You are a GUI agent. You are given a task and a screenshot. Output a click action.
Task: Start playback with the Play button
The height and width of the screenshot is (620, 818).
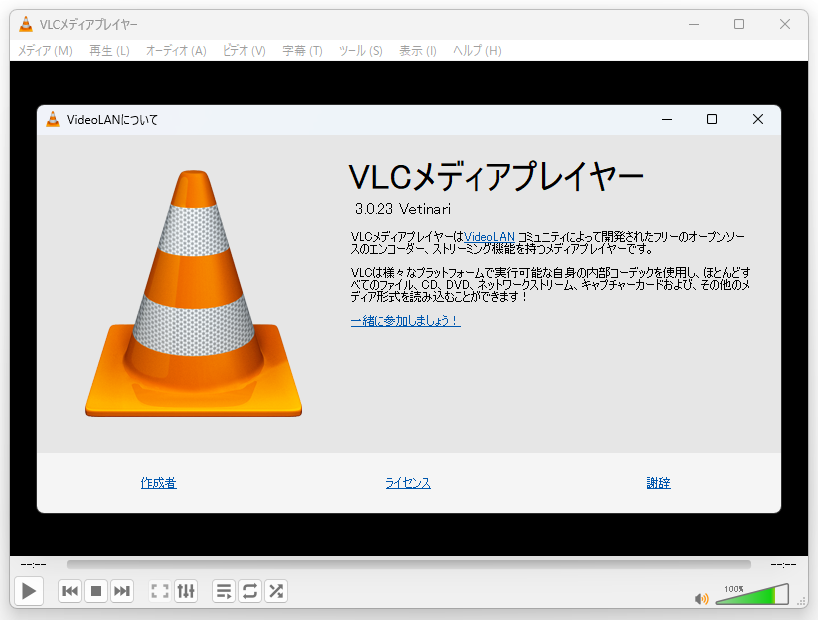(29, 591)
